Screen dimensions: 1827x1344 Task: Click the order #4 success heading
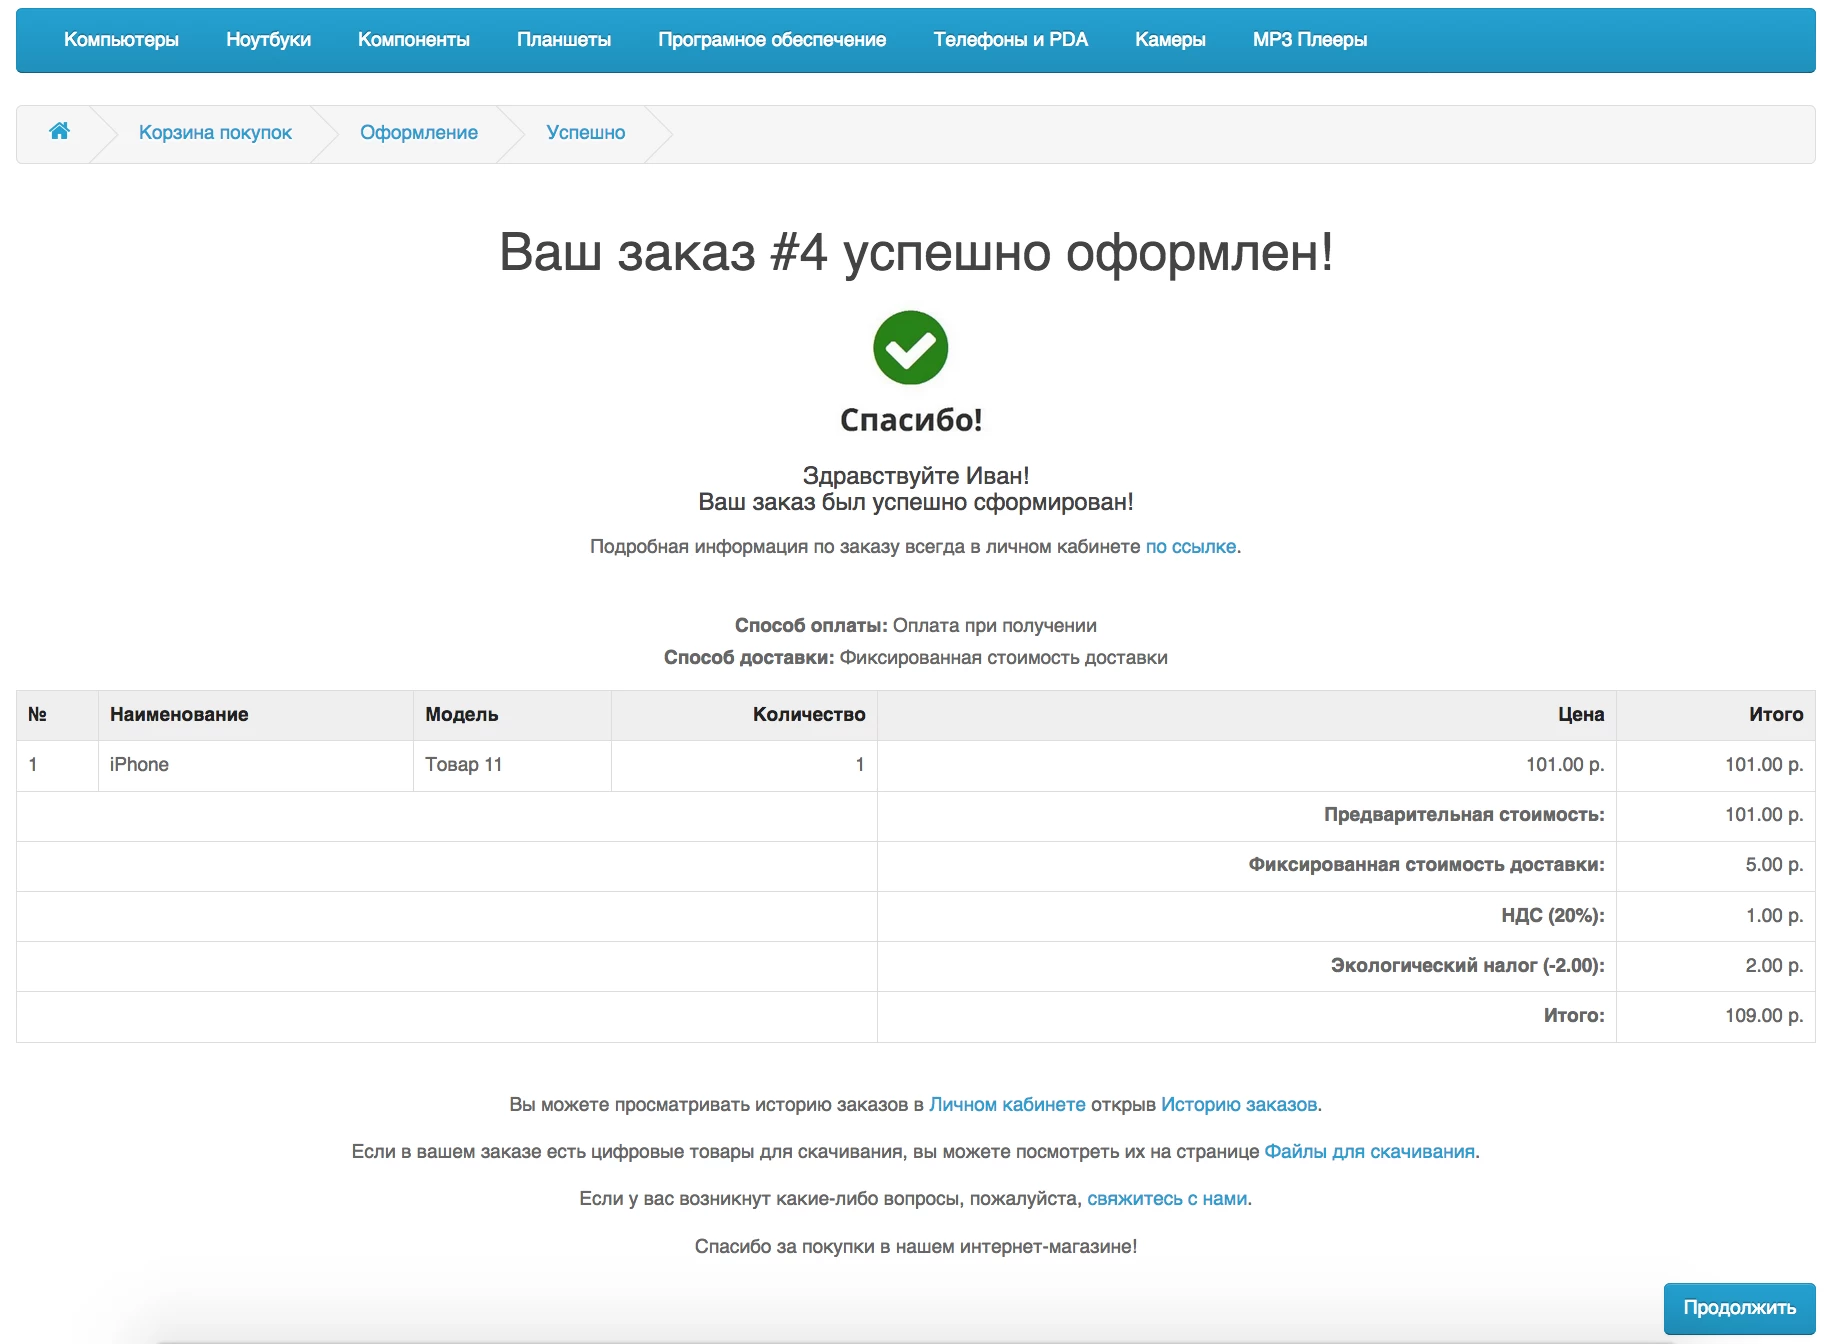[915, 252]
